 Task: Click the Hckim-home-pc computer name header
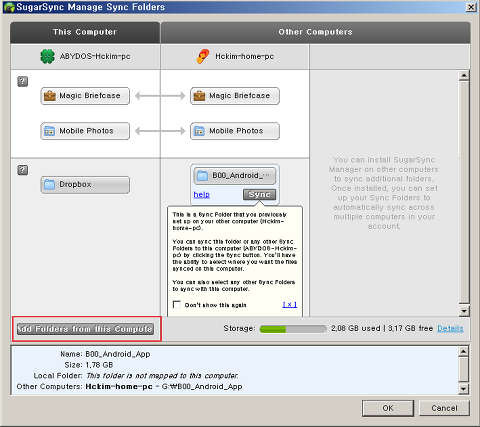click(x=244, y=56)
